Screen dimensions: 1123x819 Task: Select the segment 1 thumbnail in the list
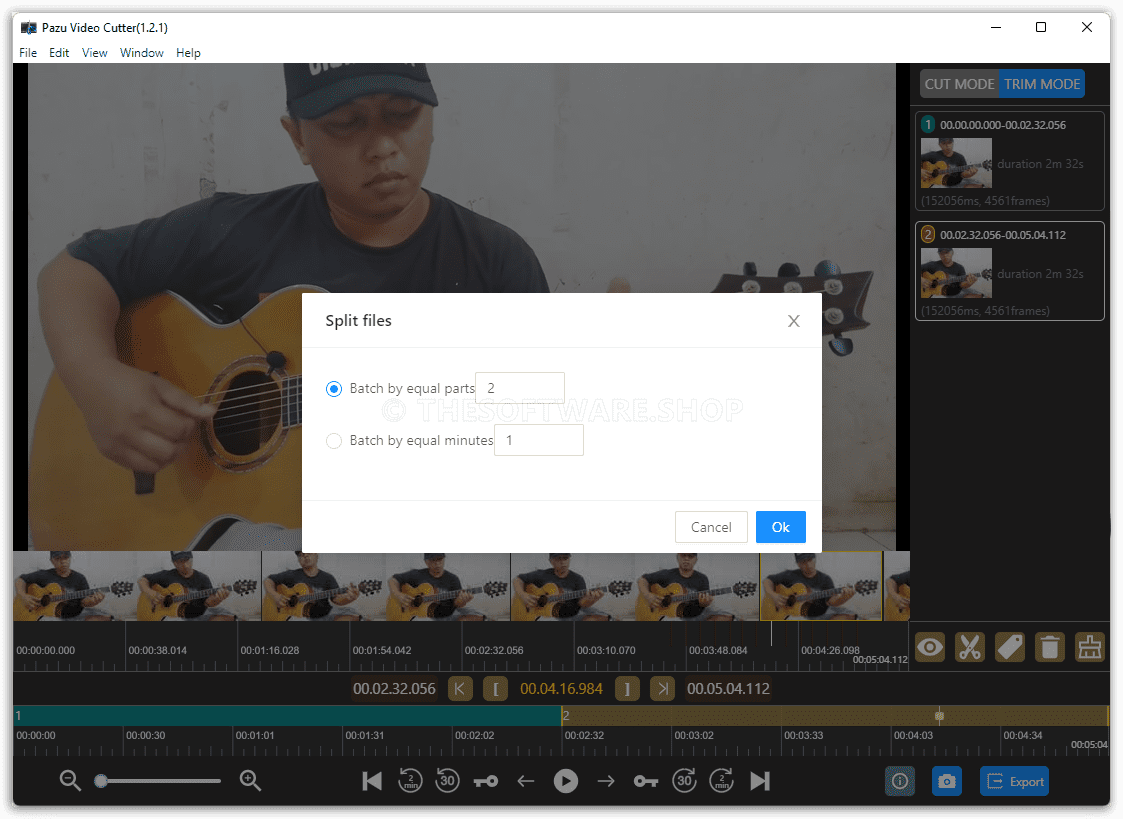[x=956, y=163]
